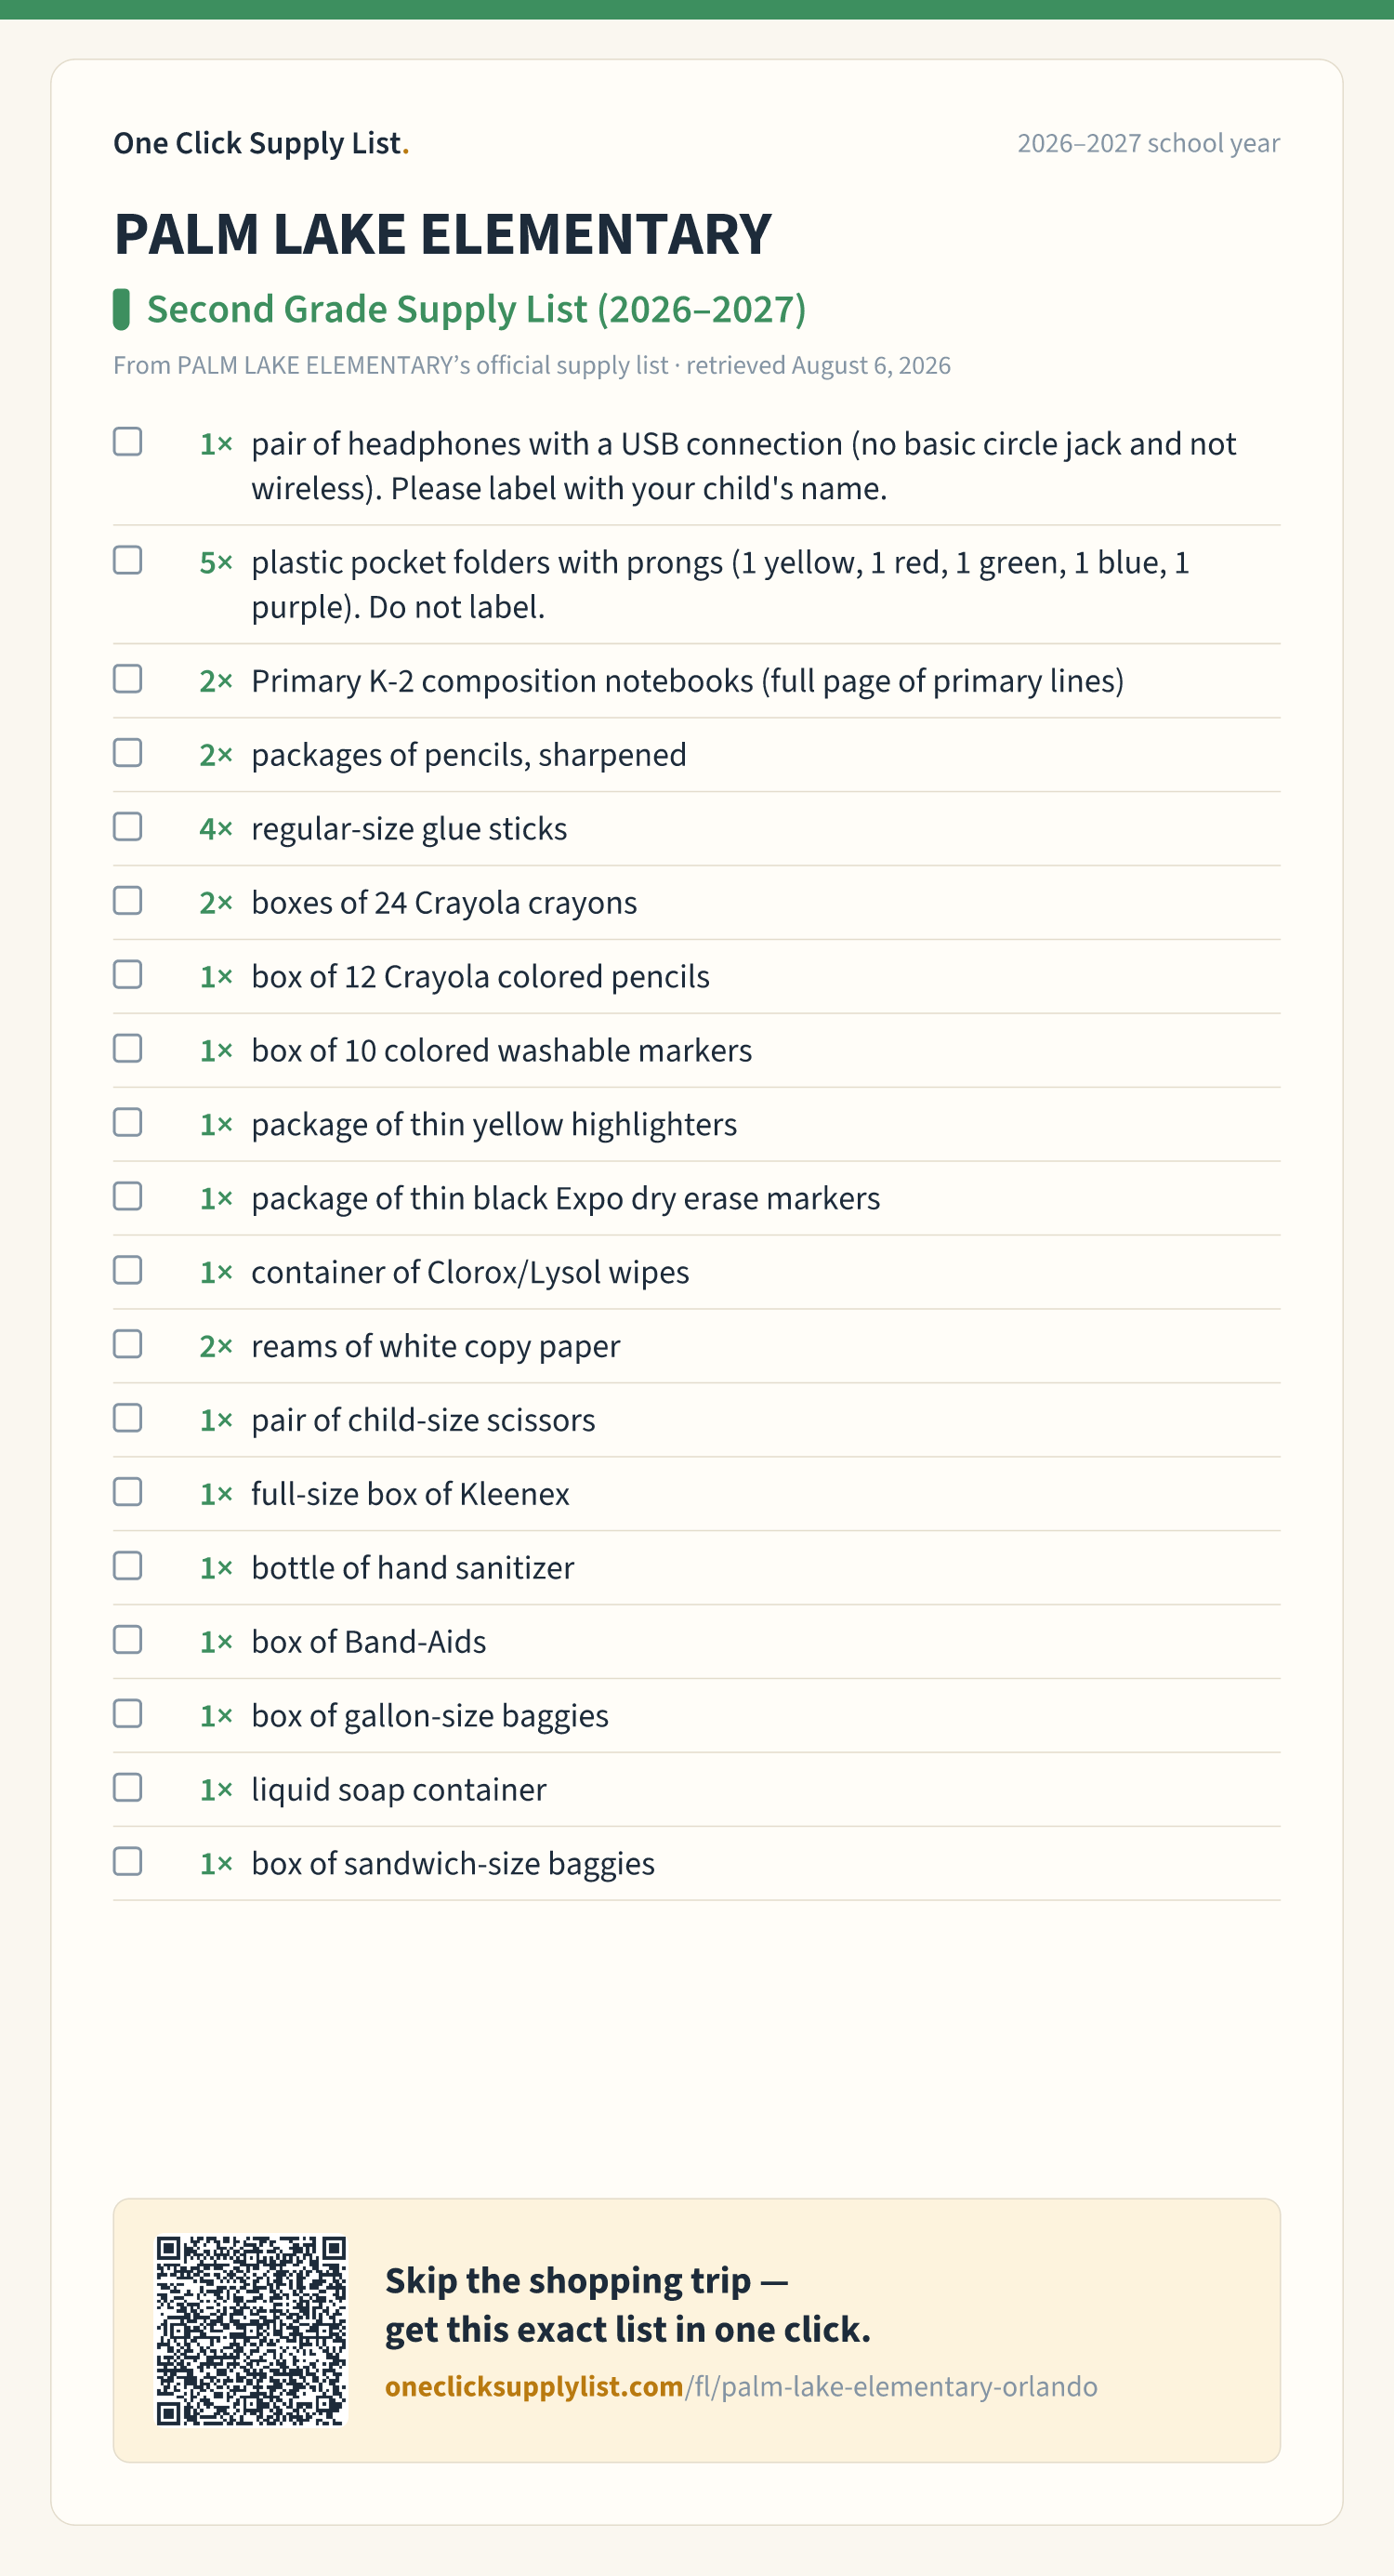This screenshot has width=1394, height=2576.
Task: Check reams of white copy paper
Action: [127, 1344]
